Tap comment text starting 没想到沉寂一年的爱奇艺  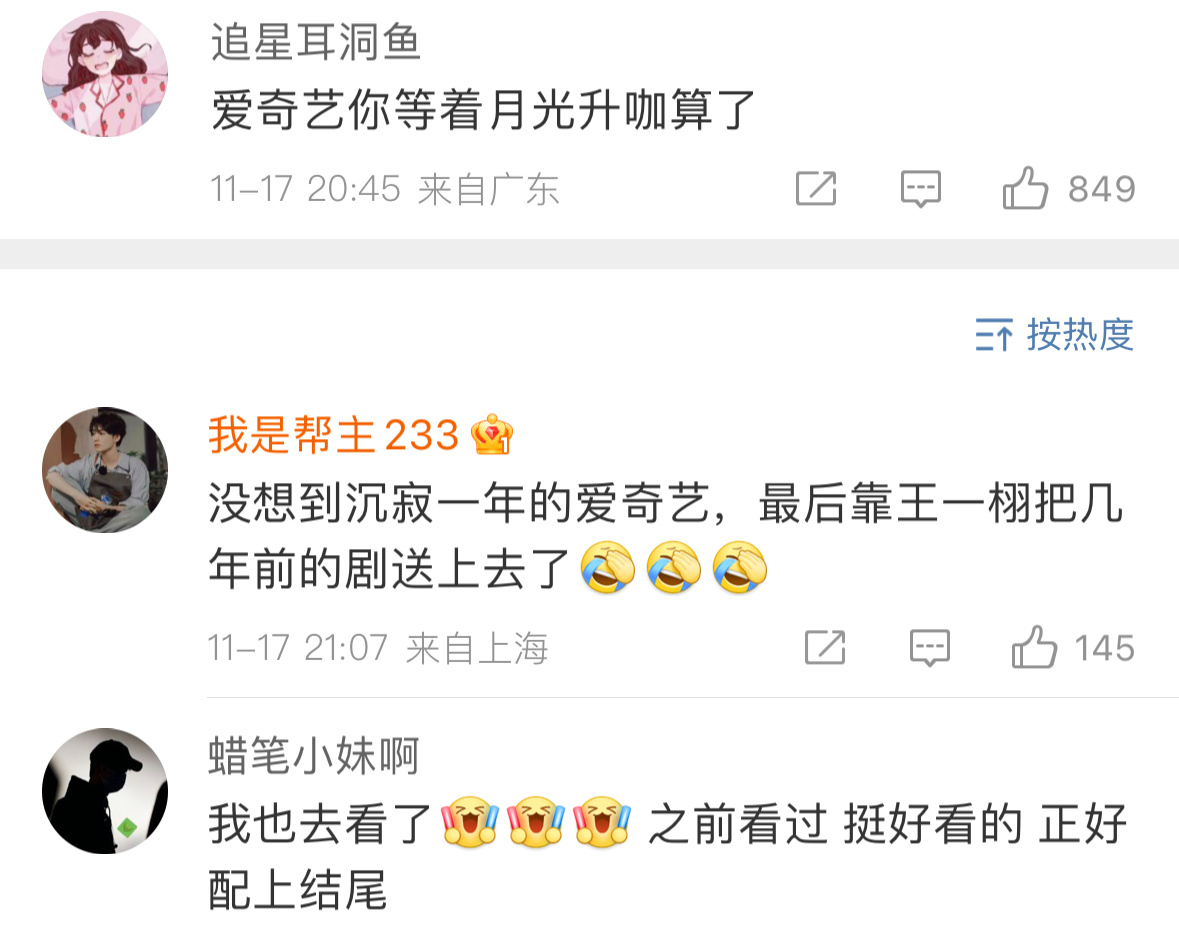[x=666, y=536]
